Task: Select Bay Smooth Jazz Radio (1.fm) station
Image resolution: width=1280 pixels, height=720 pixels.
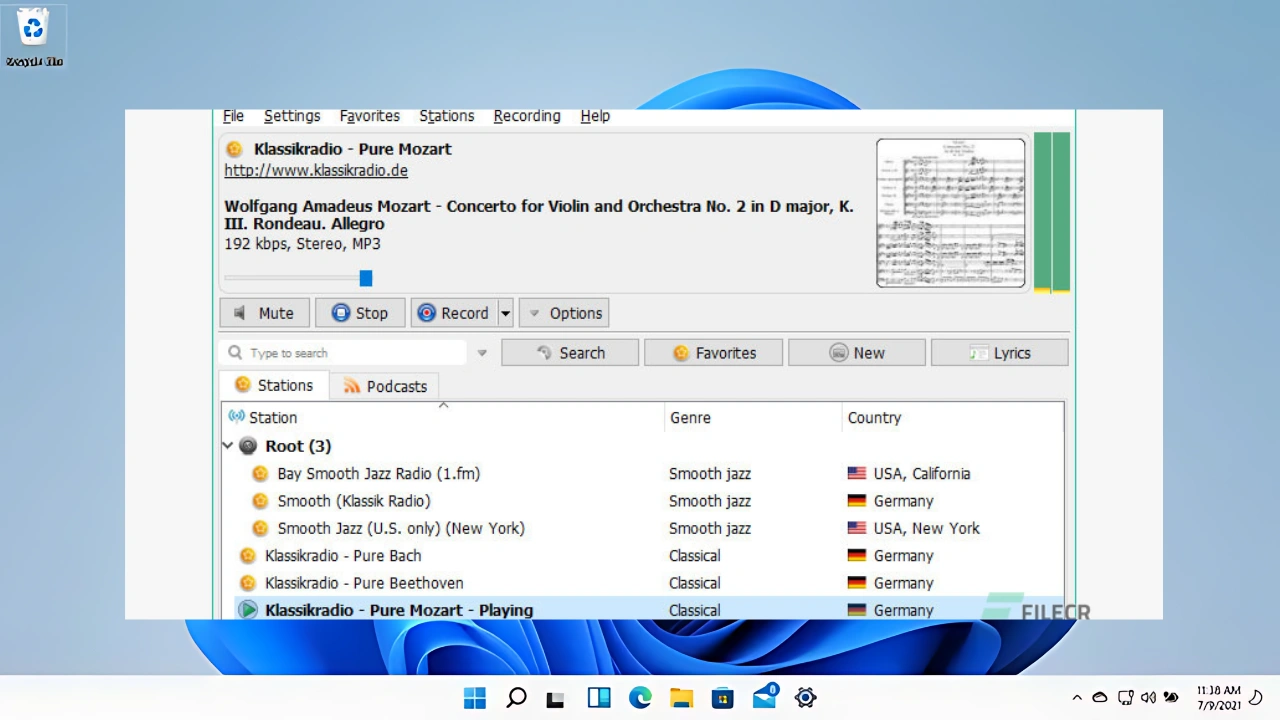Action: coord(379,474)
